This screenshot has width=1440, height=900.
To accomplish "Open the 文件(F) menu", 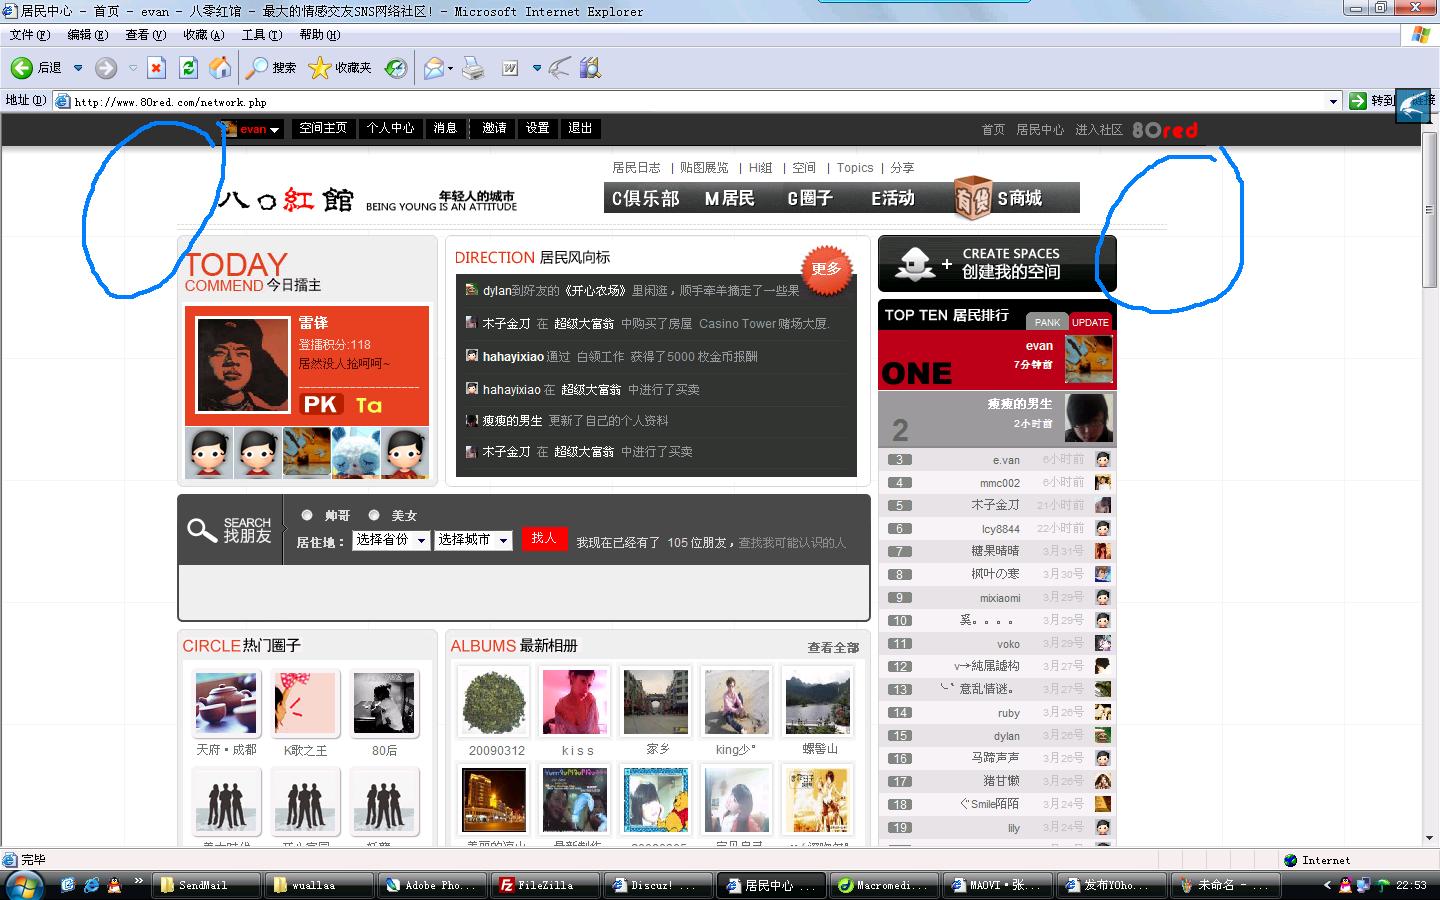I will [x=29, y=34].
